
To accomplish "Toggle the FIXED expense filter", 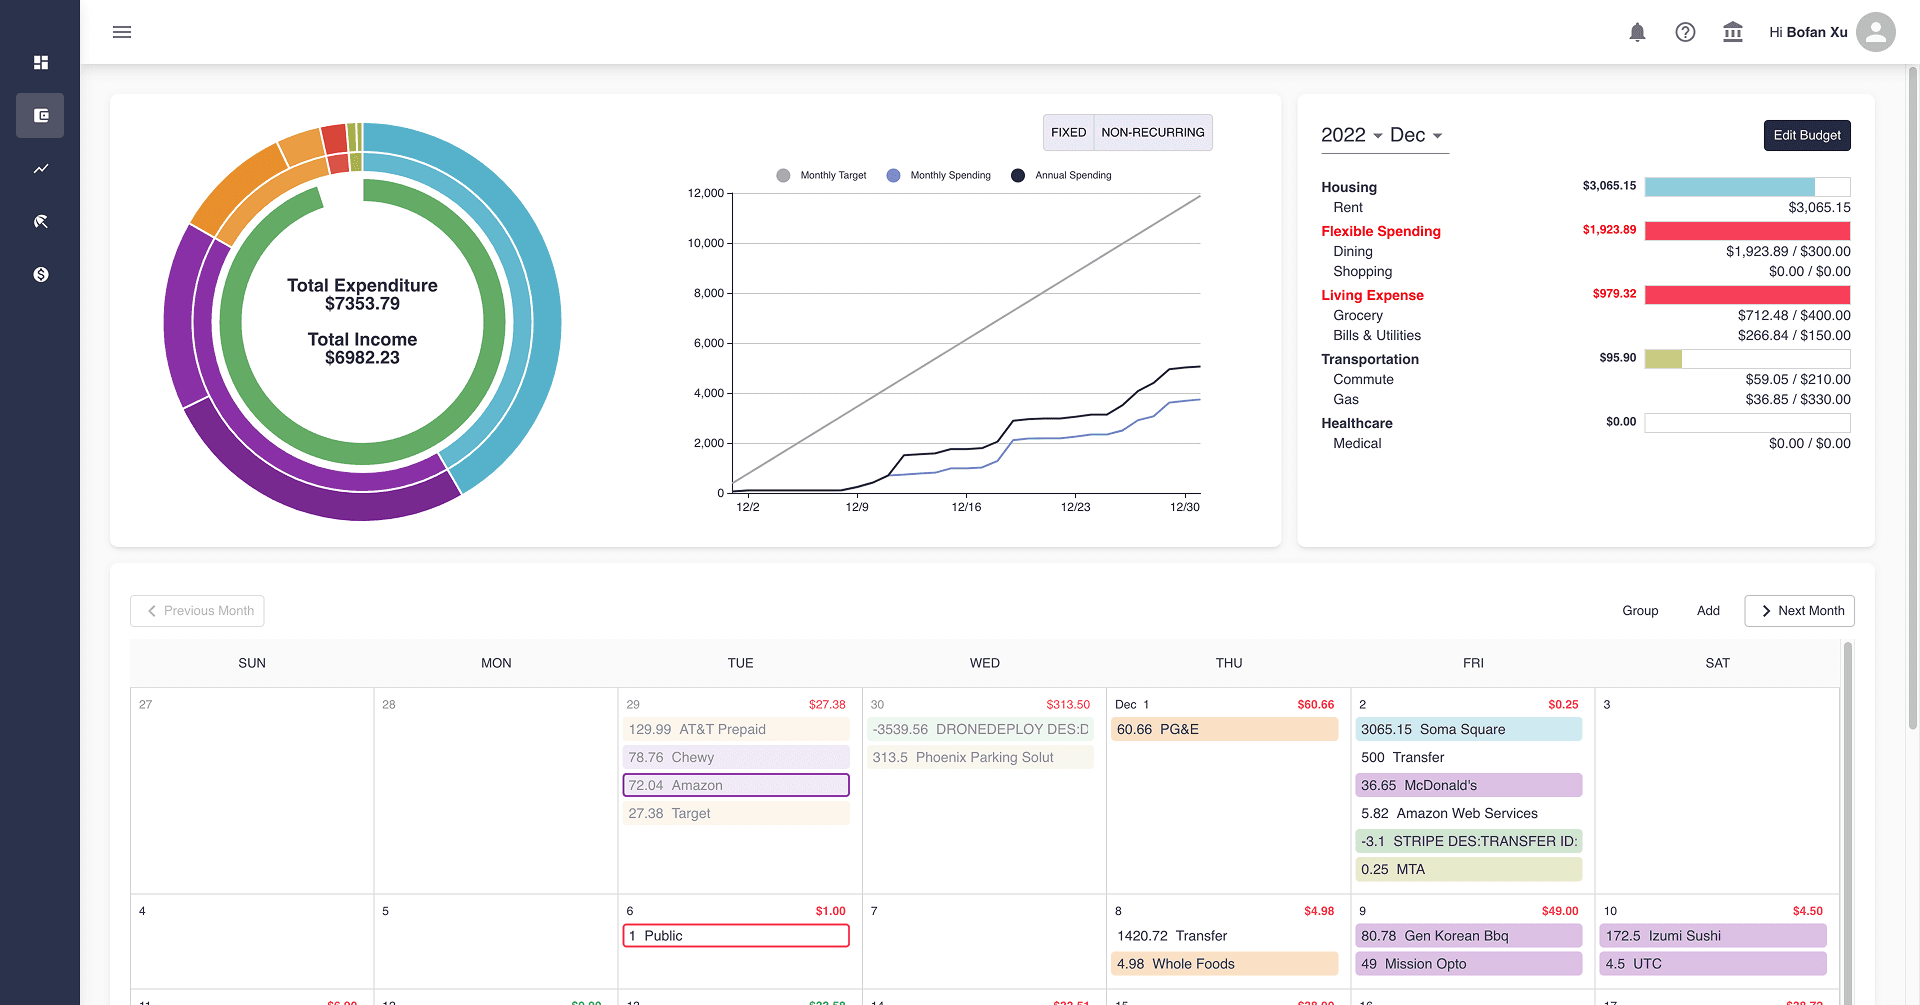I will click(x=1068, y=132).
